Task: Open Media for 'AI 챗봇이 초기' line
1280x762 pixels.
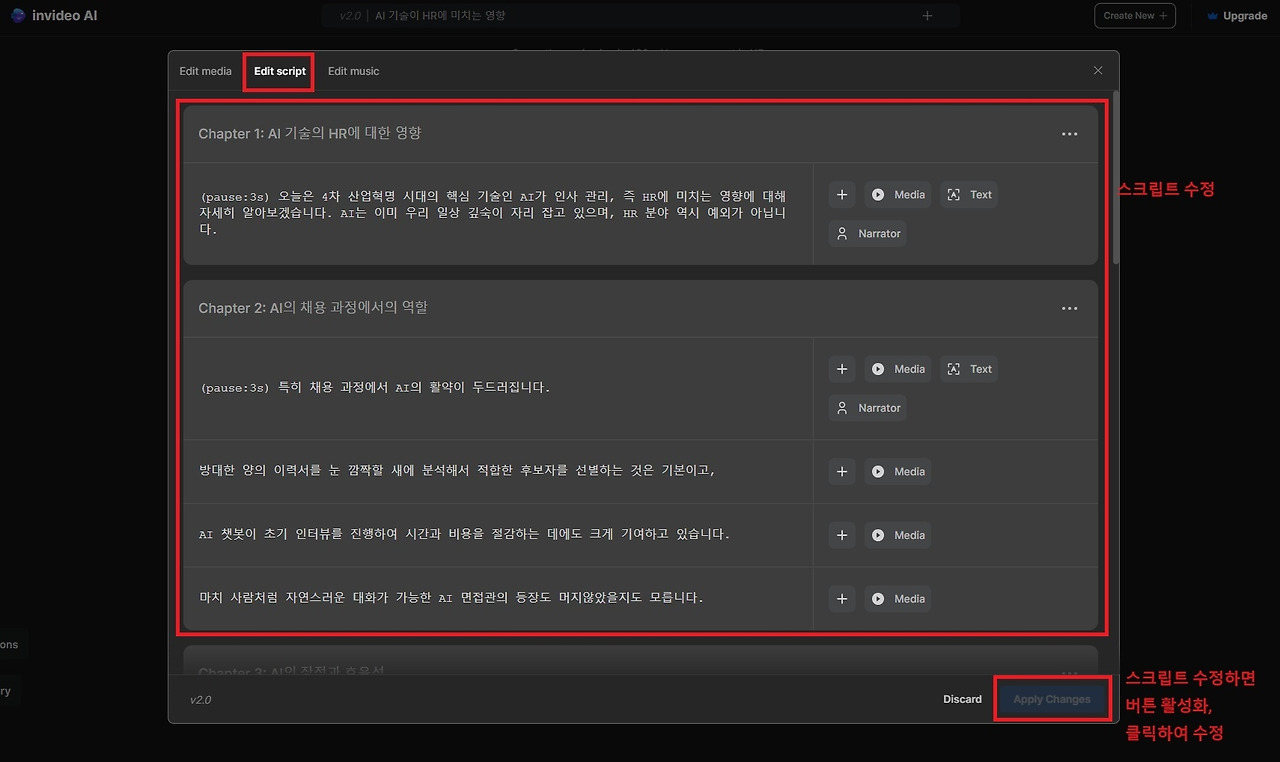Action: tap(898, 535)
